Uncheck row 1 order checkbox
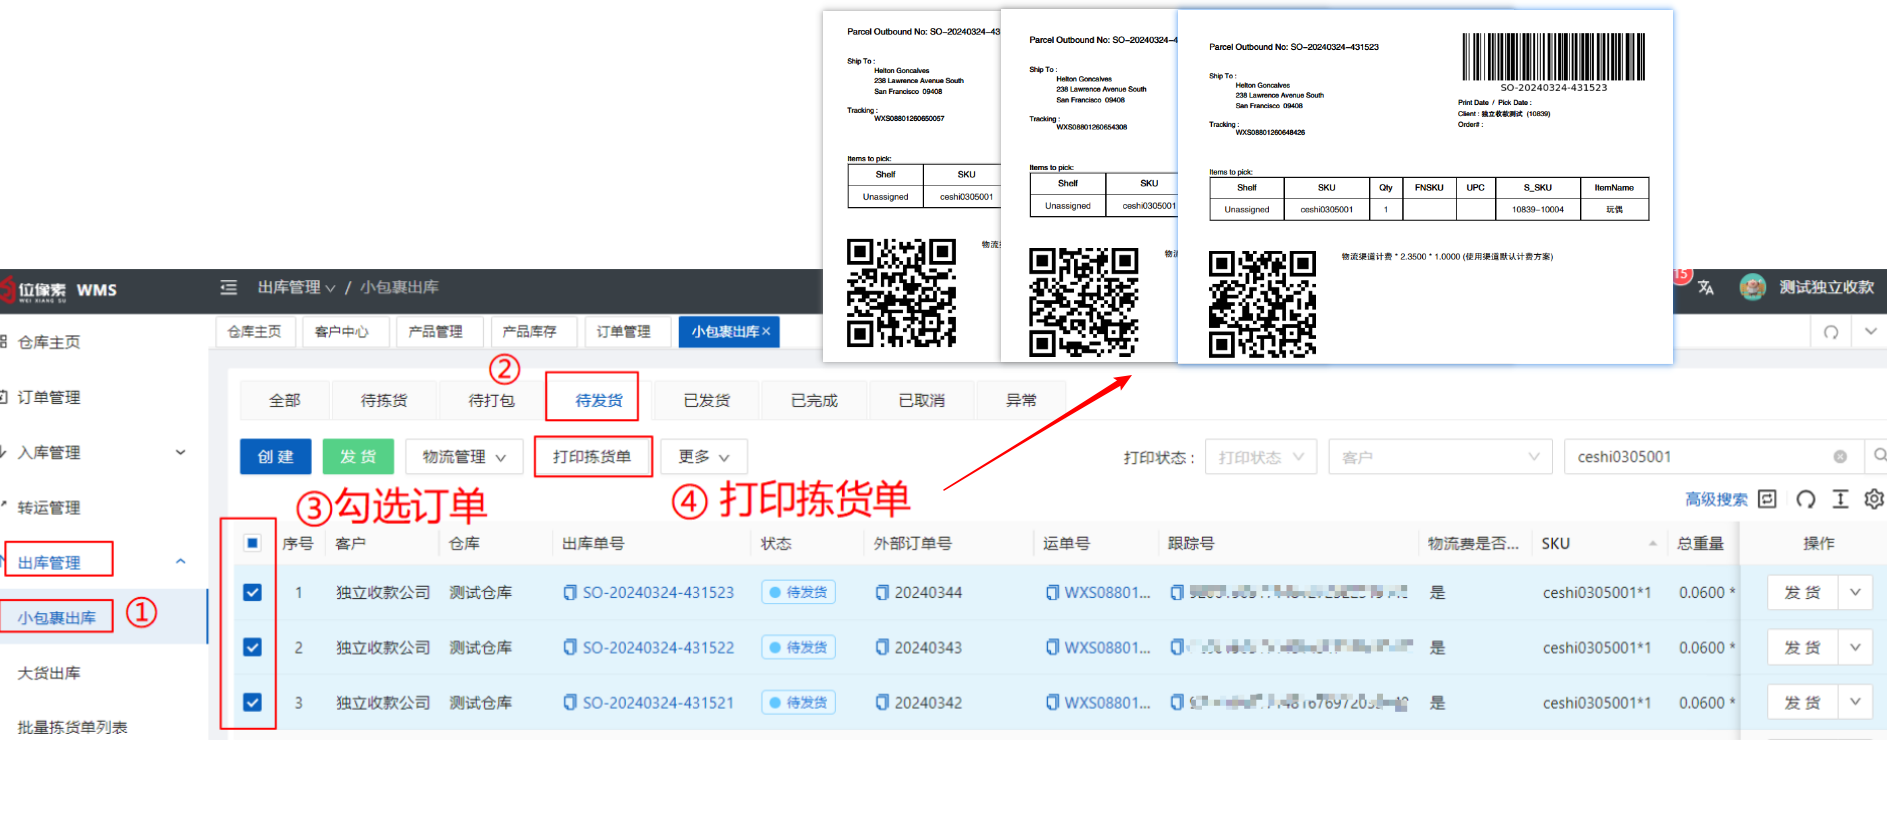1887x833 pixels. pos(252,593)
